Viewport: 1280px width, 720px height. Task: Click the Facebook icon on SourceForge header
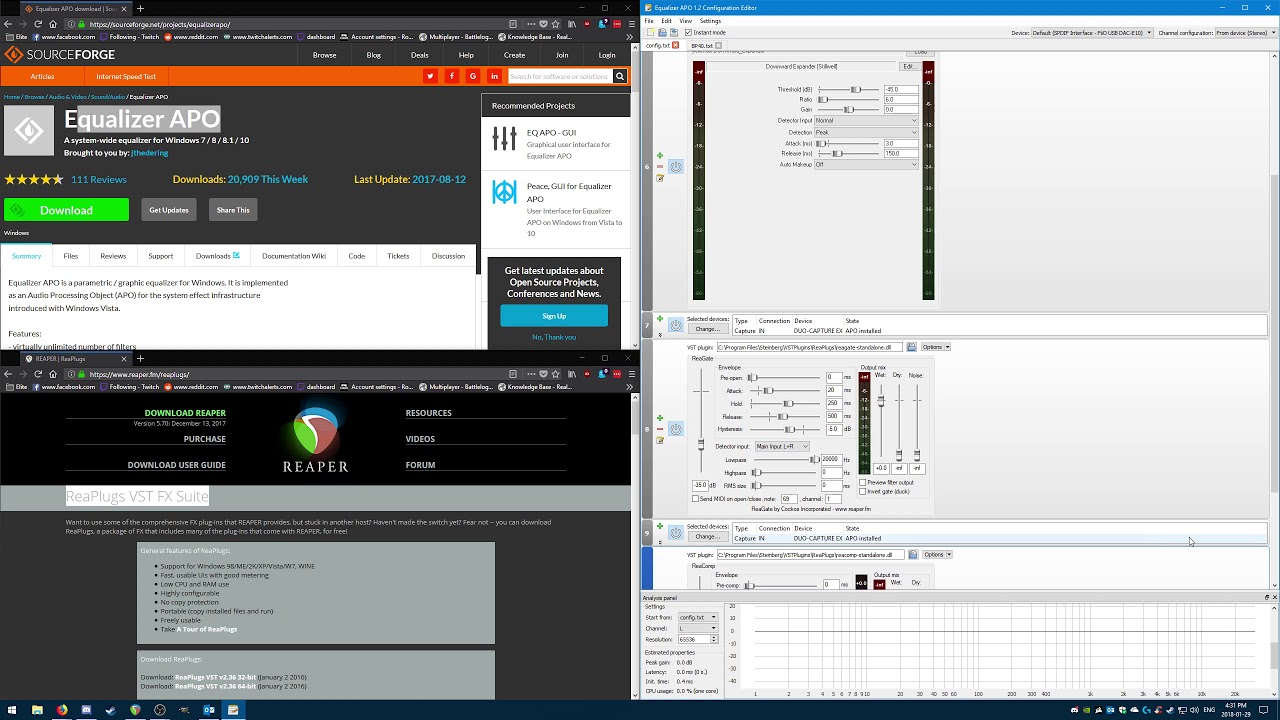point(452,76)
